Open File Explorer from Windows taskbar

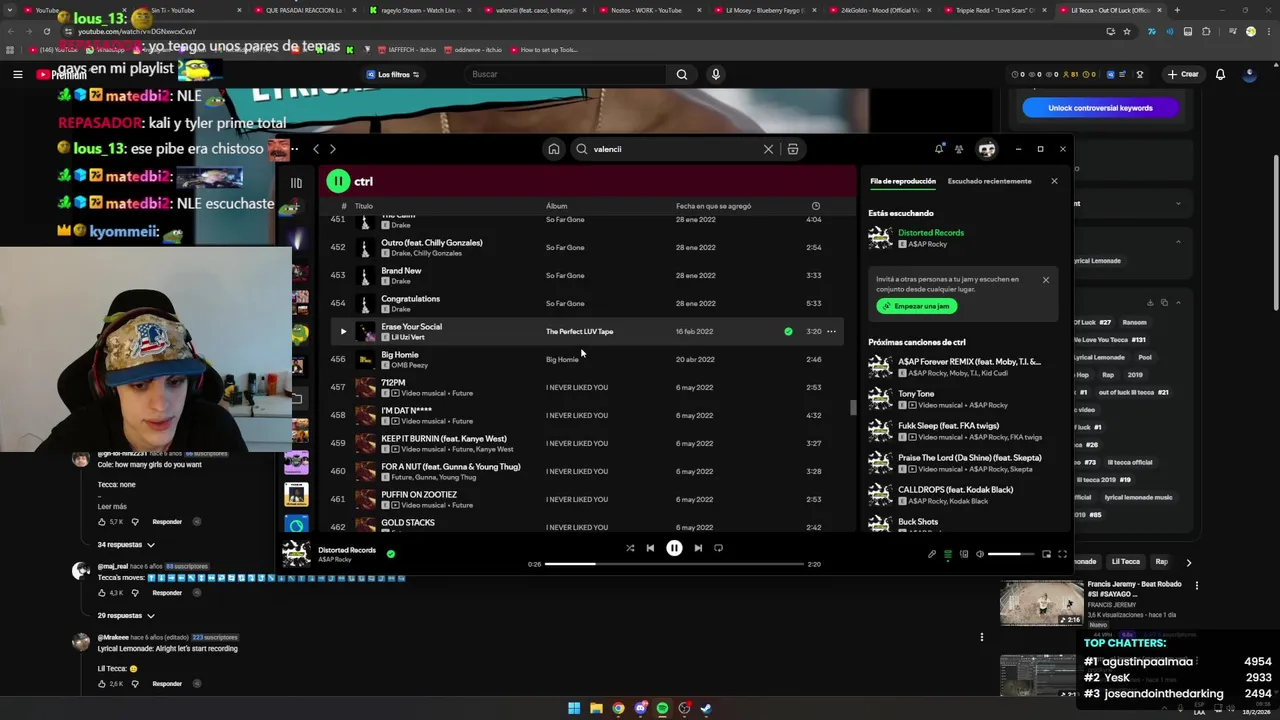click(x=596, y=708)
